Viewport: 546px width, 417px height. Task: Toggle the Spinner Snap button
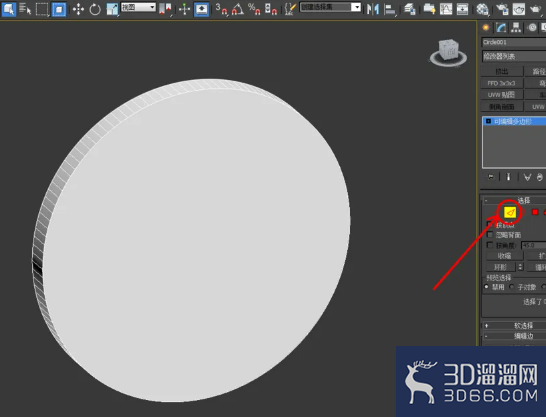pos(271,9)
